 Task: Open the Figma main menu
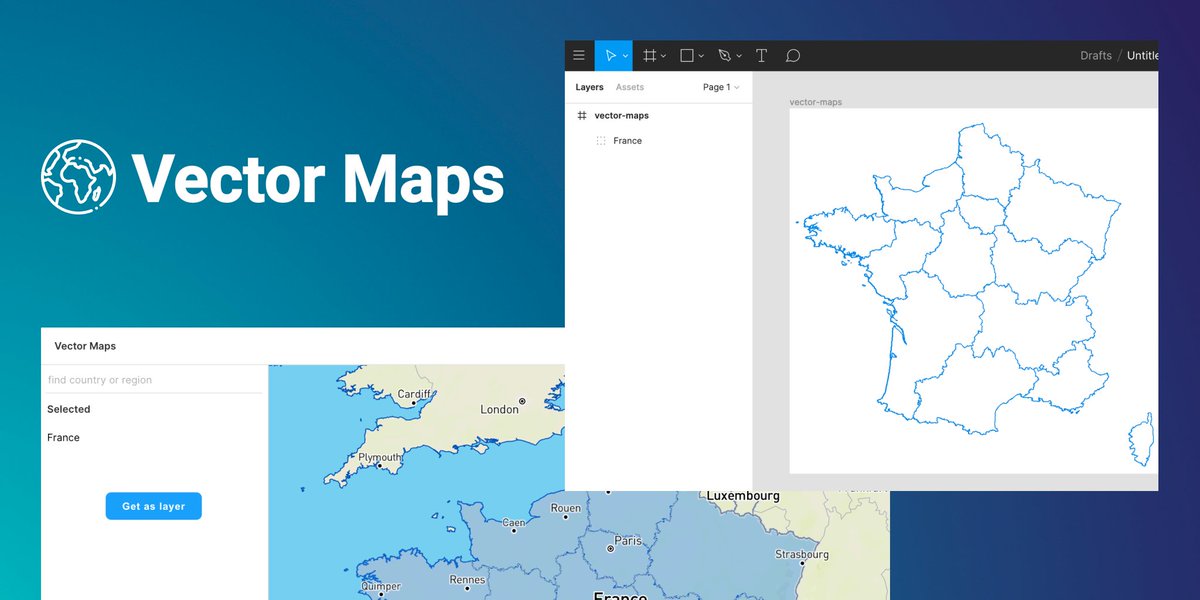point(579,55)
